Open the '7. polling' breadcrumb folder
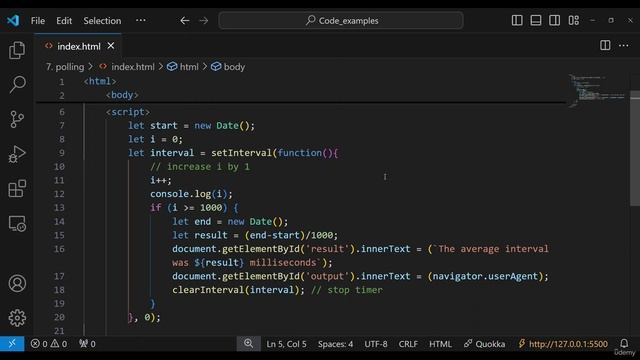640x360 pixels. [x=65, y=67]
